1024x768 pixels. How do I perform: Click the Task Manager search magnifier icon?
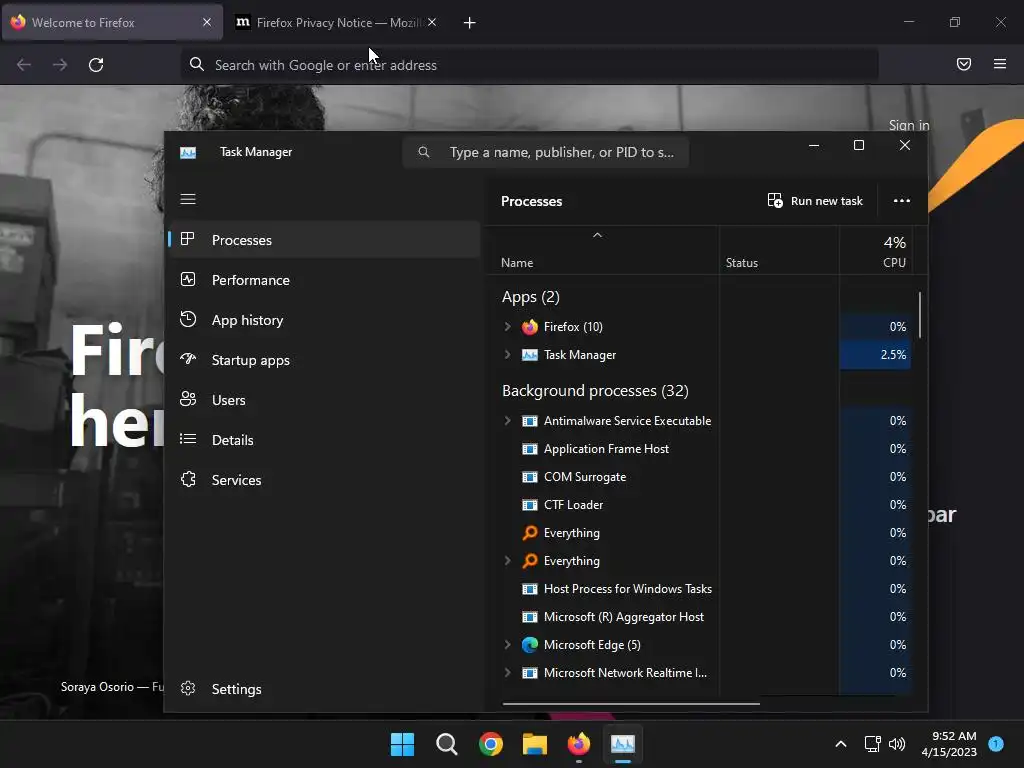coord(424,152)
